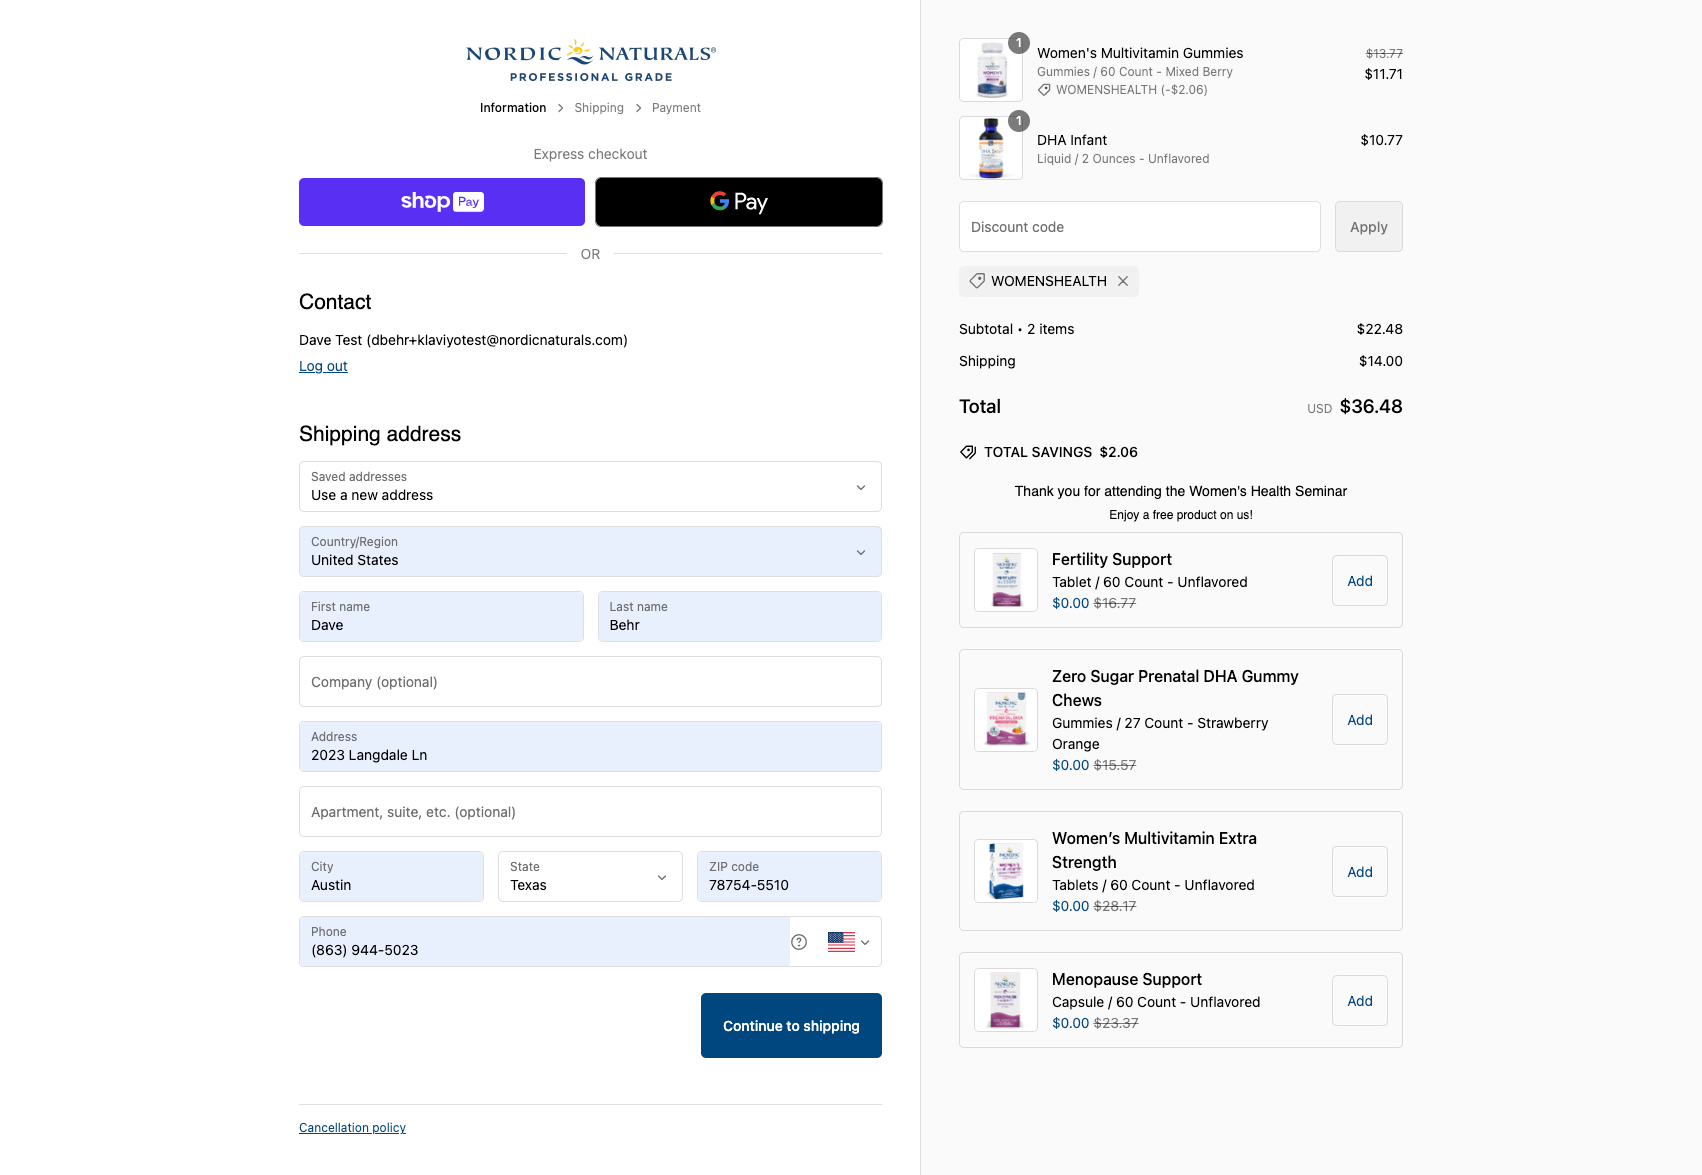This screenshot has height=1175, width=1702.
Task: Click the Nordic Naturals logo
Action: point(590,61)
